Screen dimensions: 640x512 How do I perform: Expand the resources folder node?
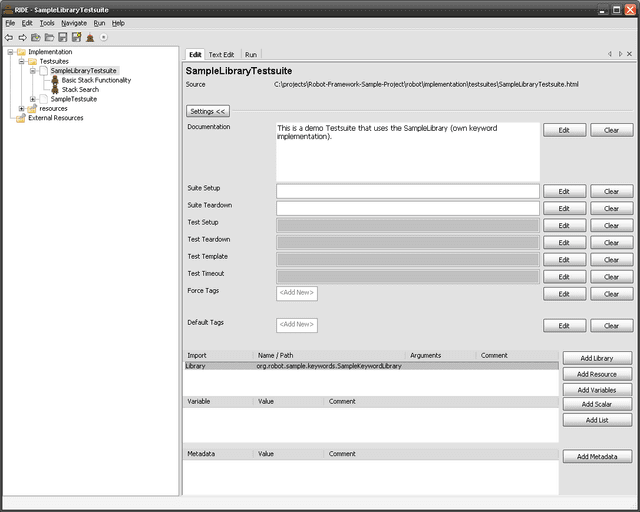[21, 108]
